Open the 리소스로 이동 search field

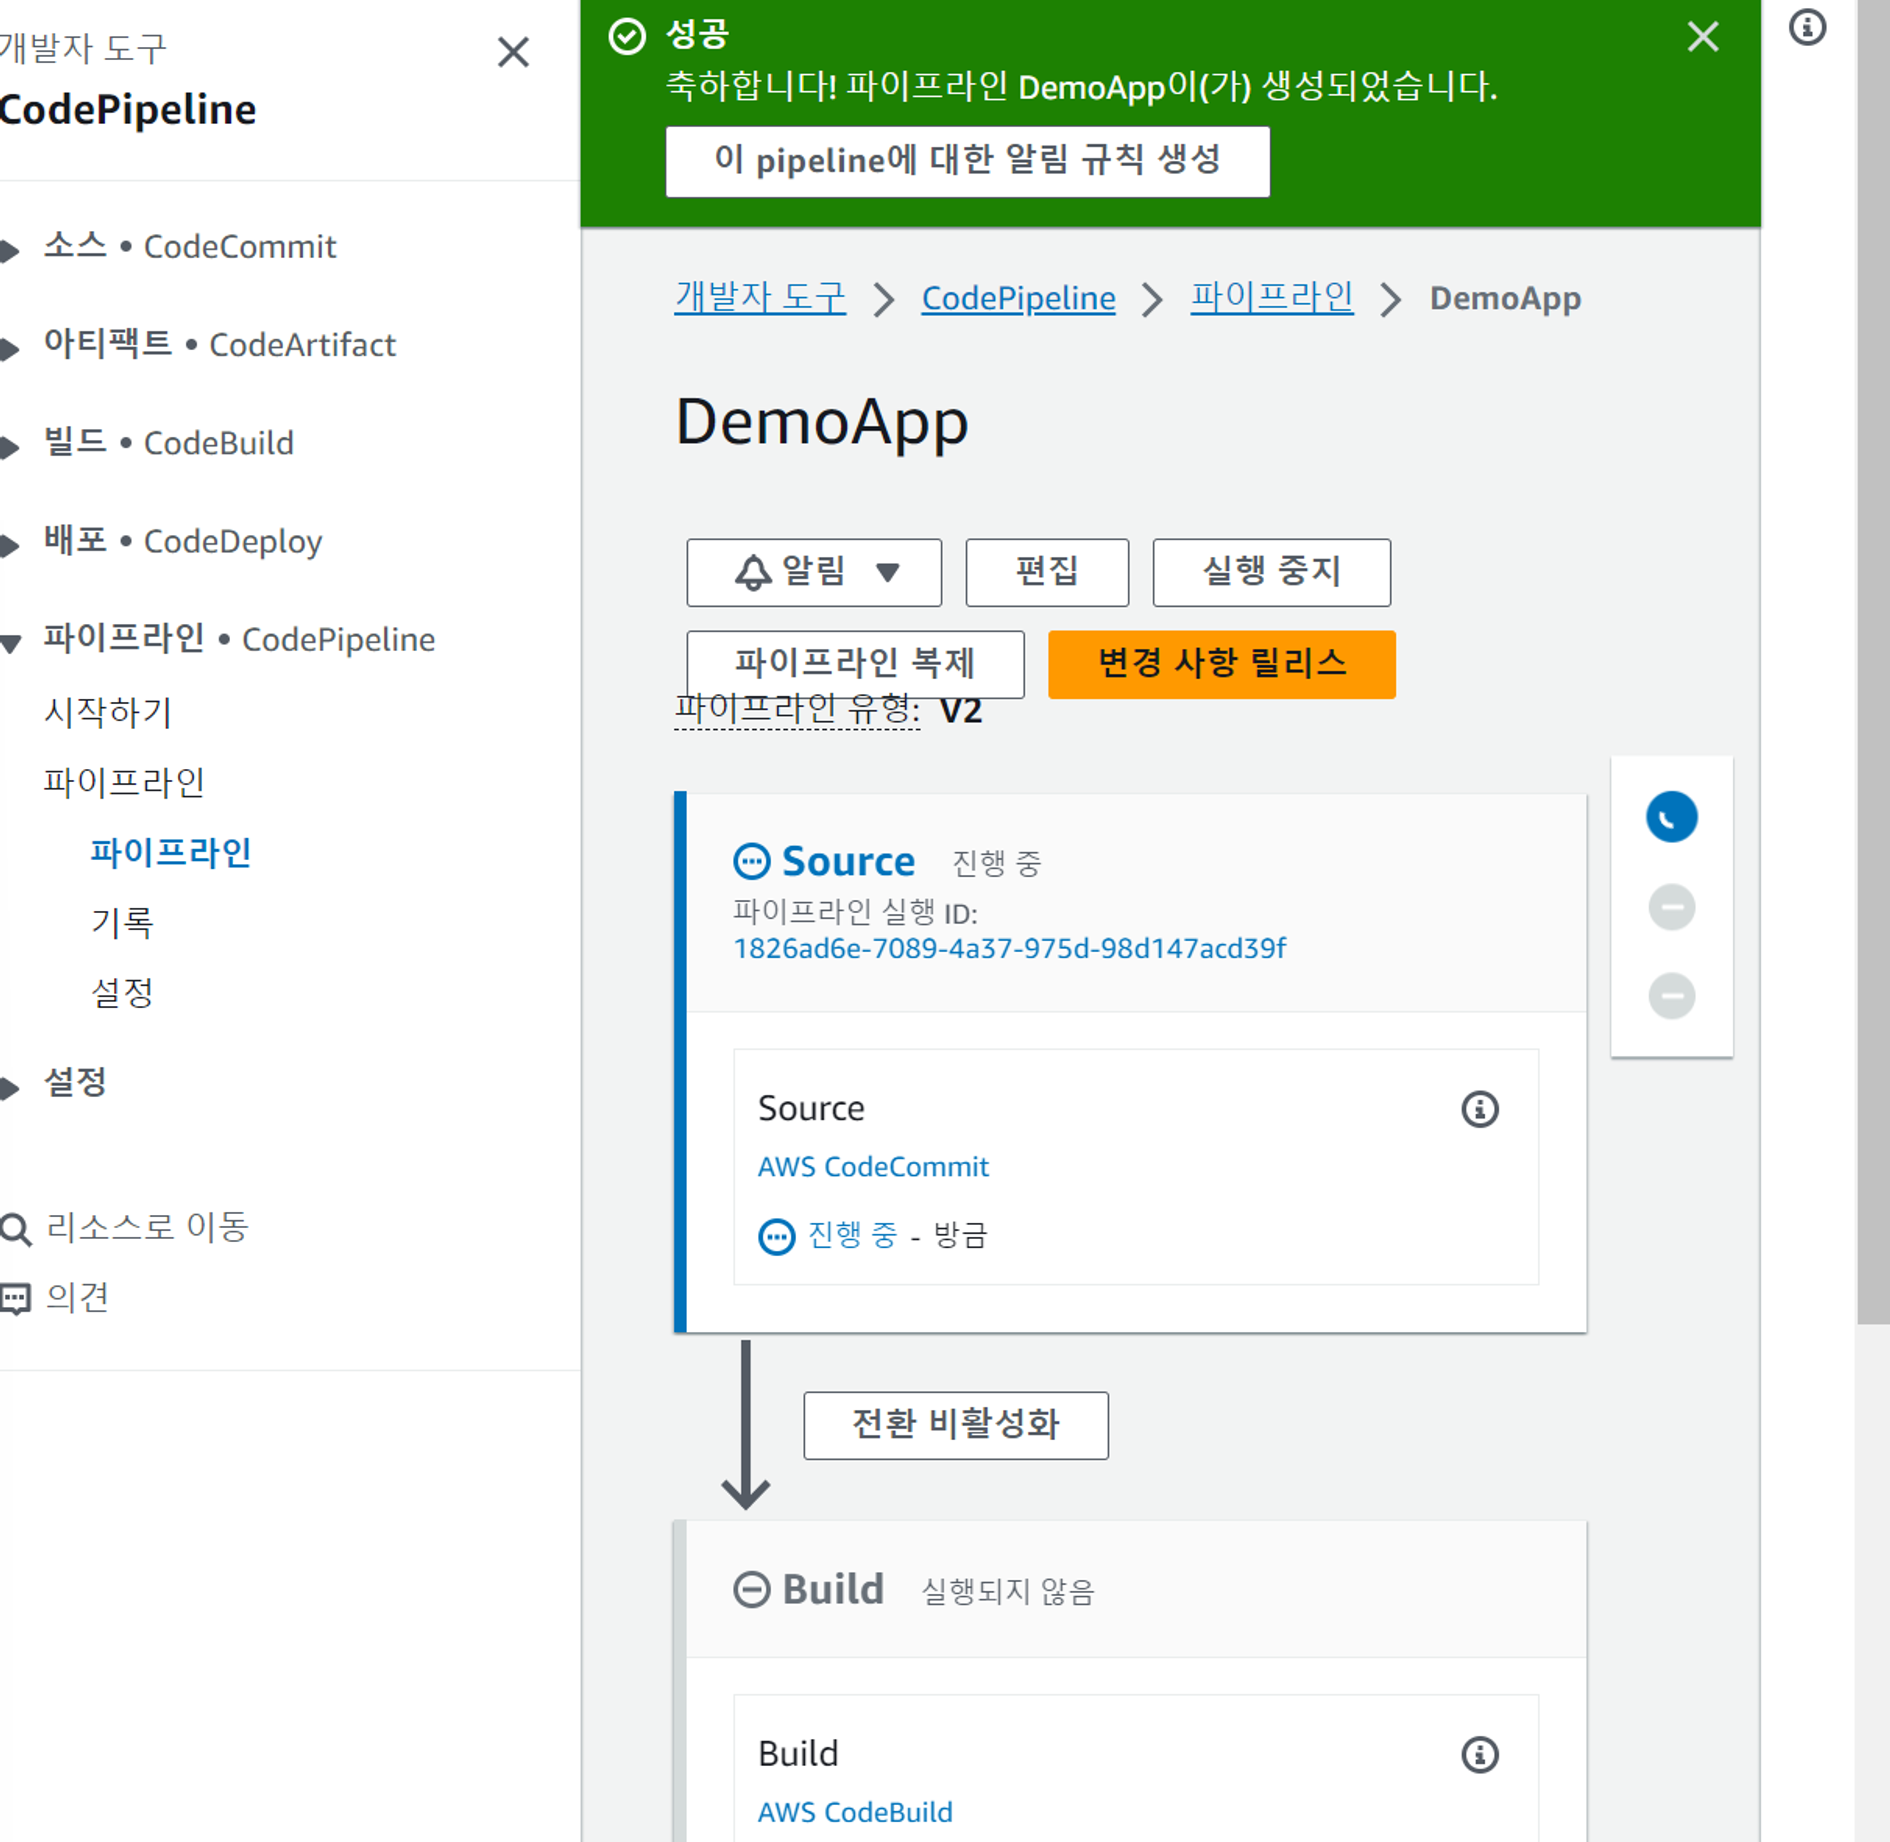pos(147,1227)
